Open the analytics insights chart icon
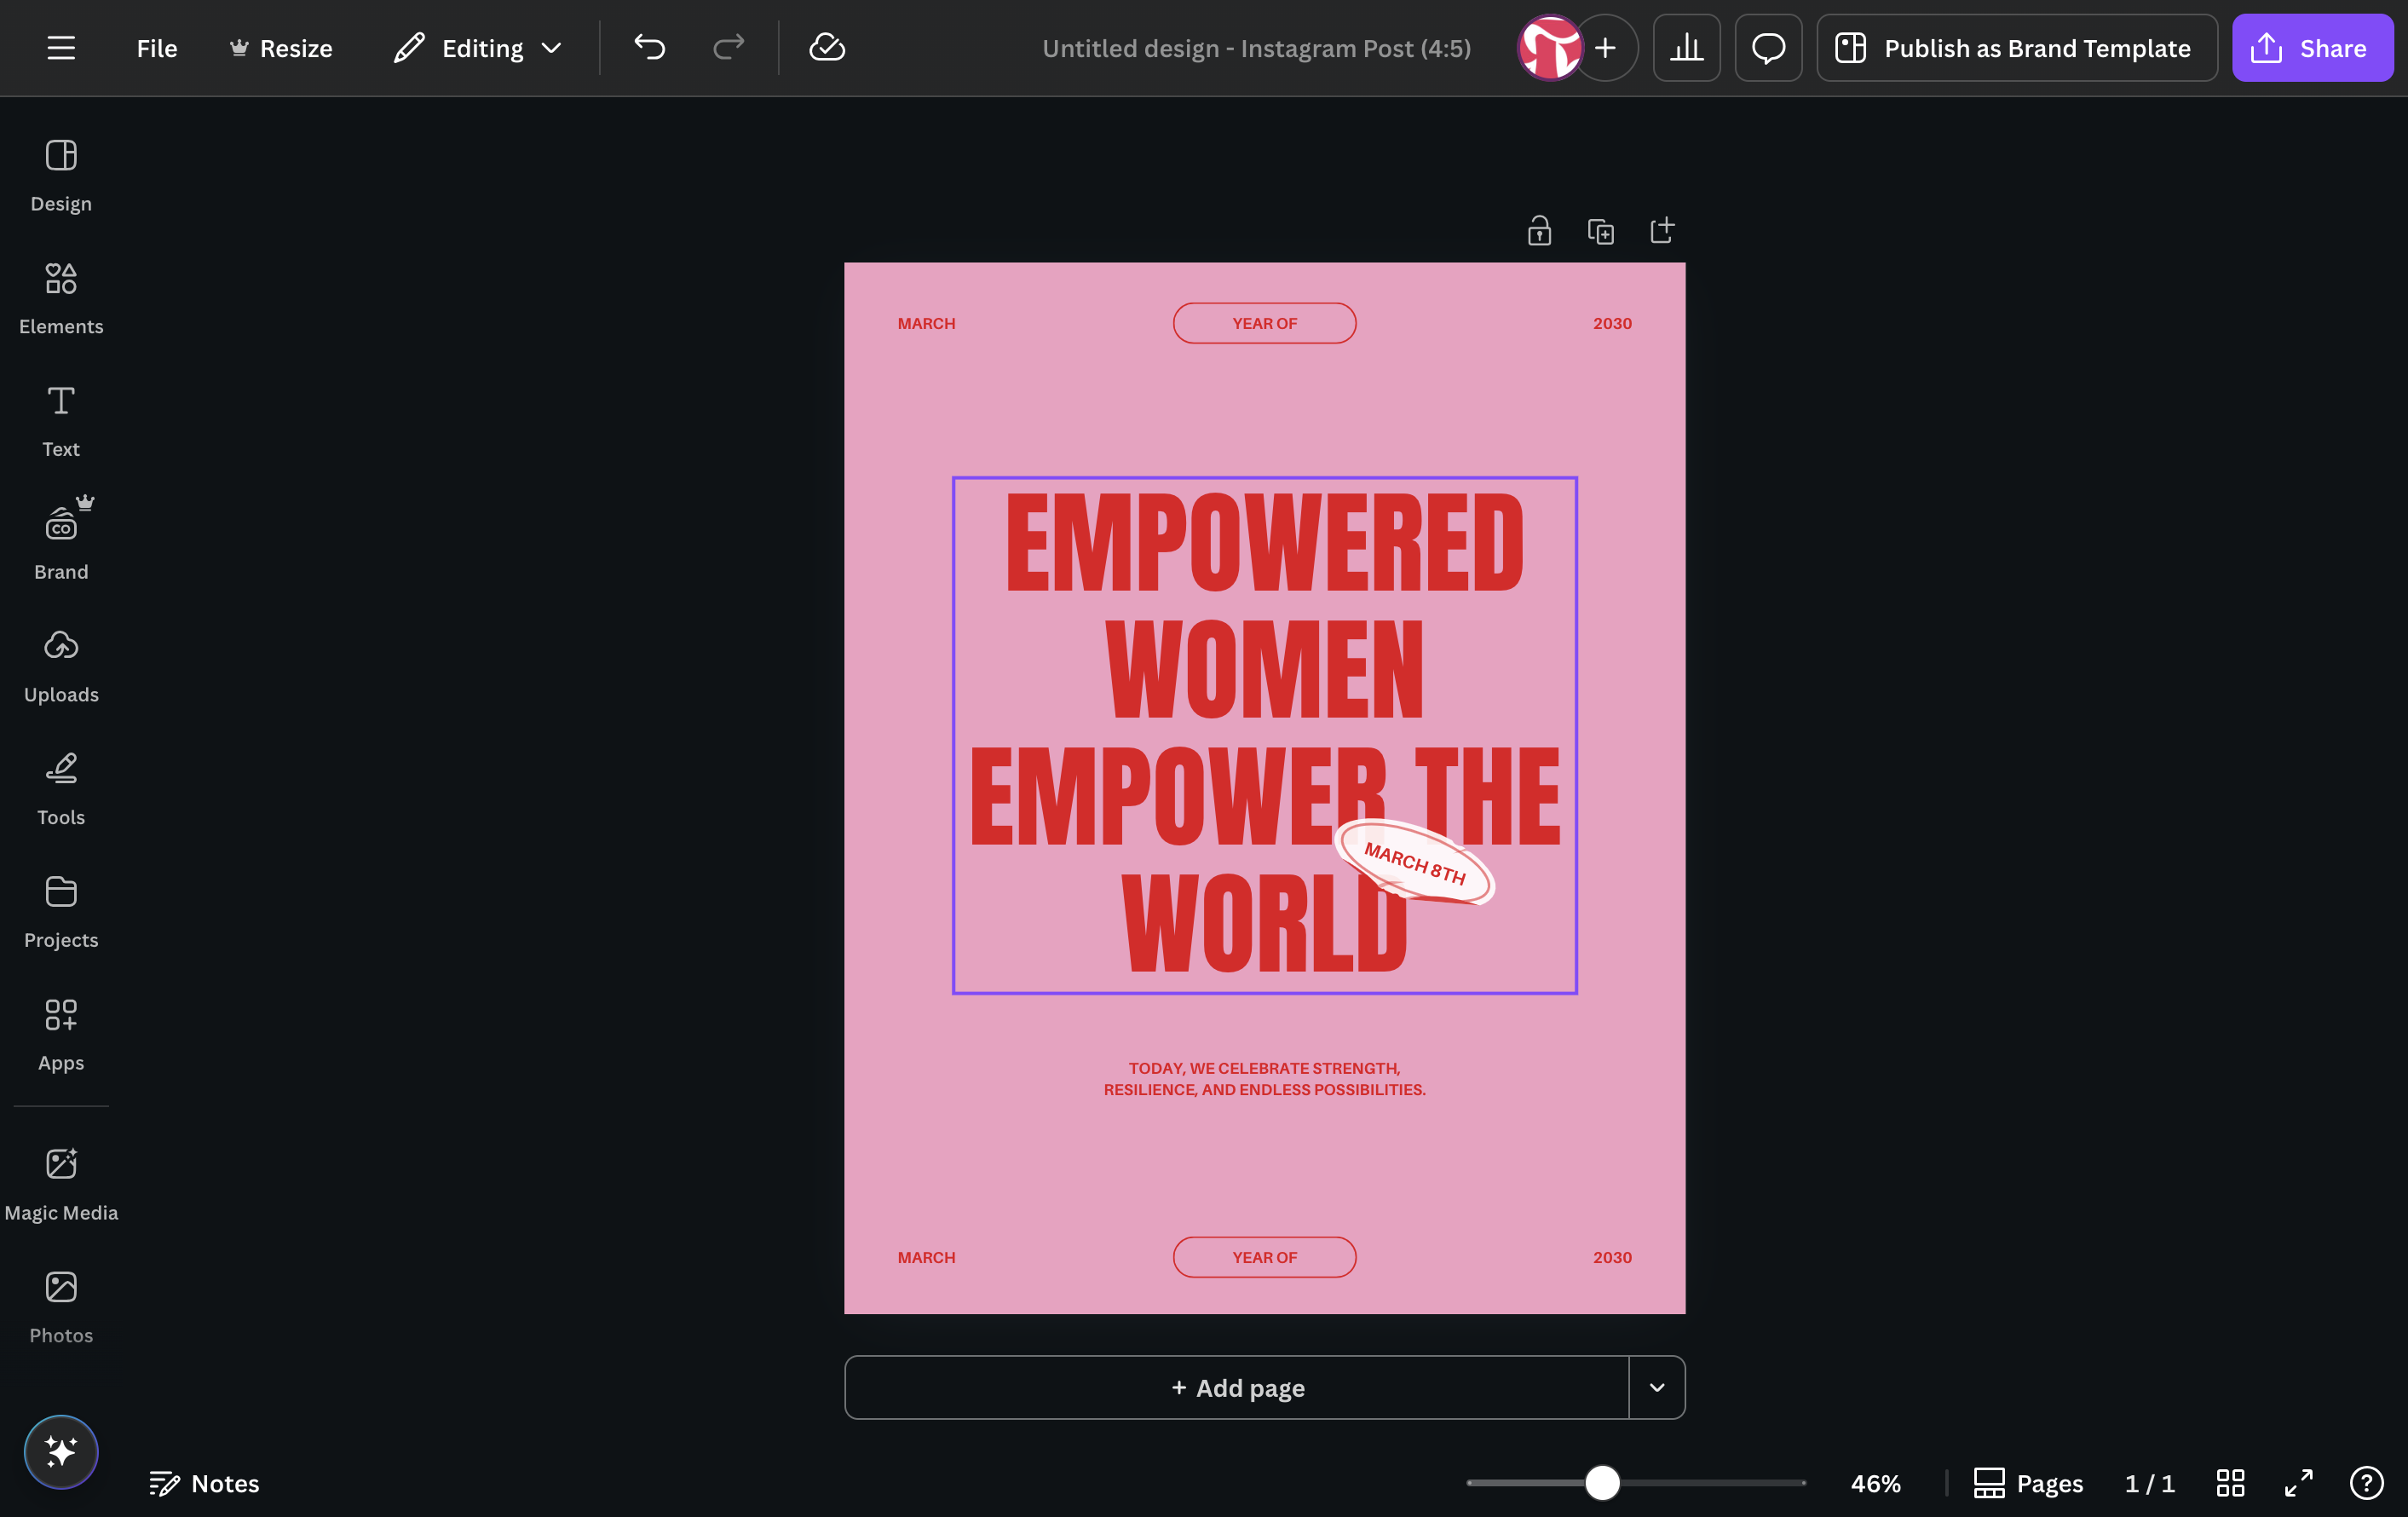 coord(1686,48)
